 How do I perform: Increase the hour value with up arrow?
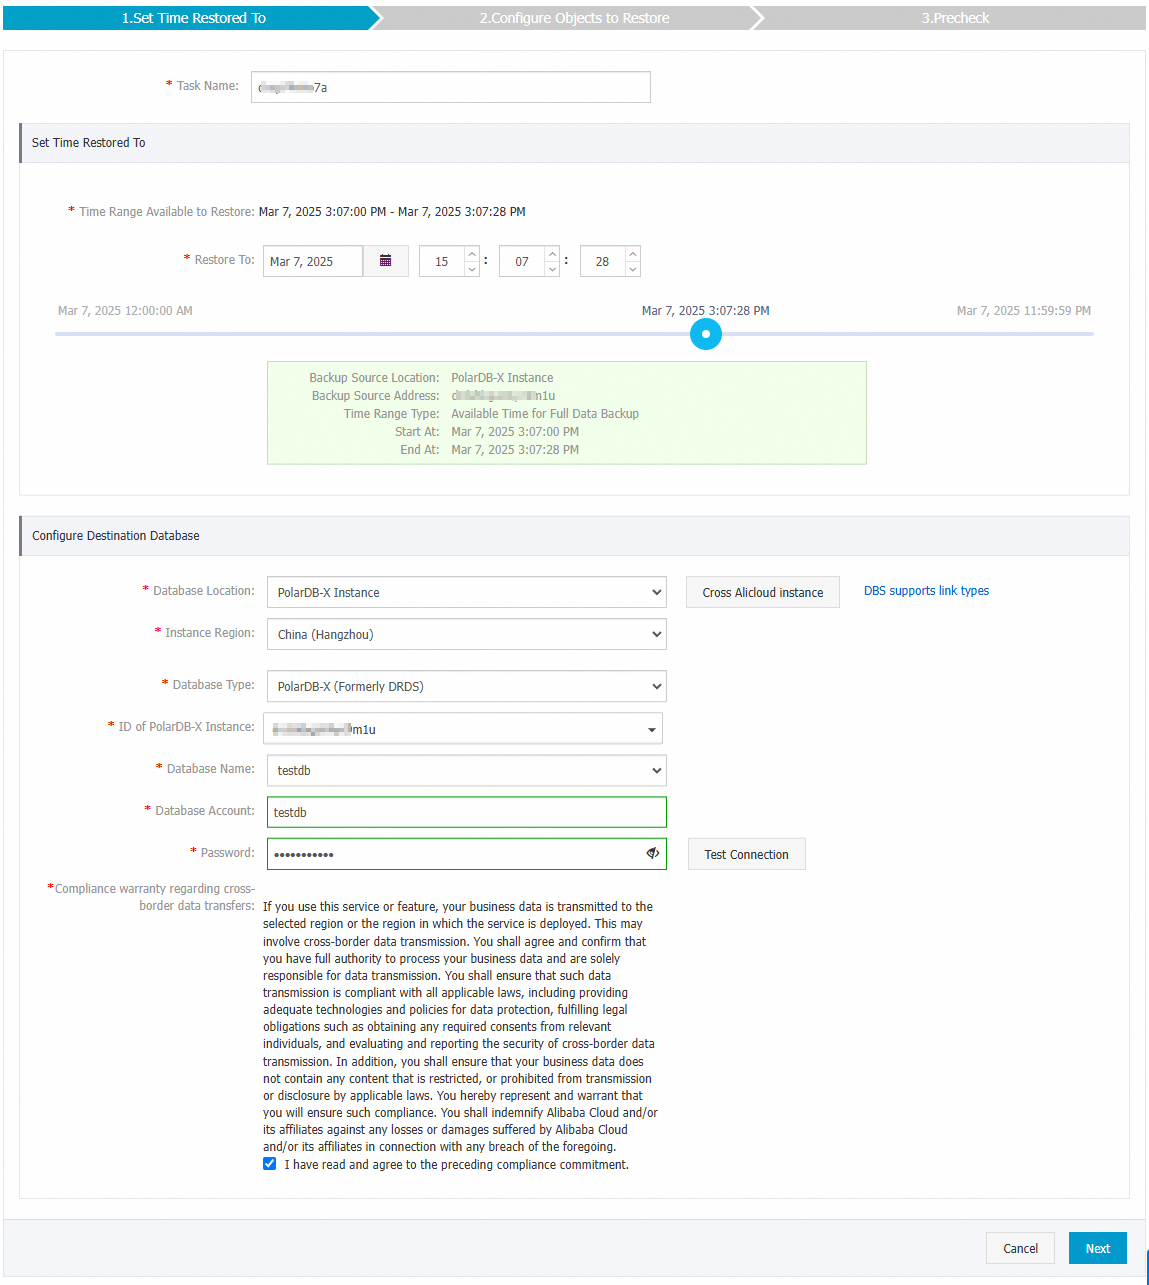pyautogui.click(x=472, y=254)
